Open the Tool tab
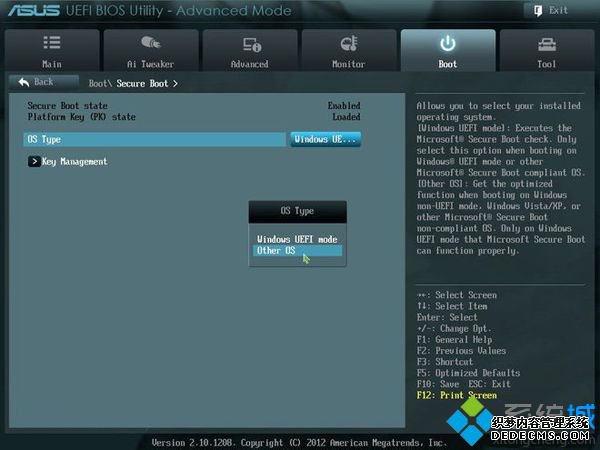 pyautogui.click(x=547, y=50)
